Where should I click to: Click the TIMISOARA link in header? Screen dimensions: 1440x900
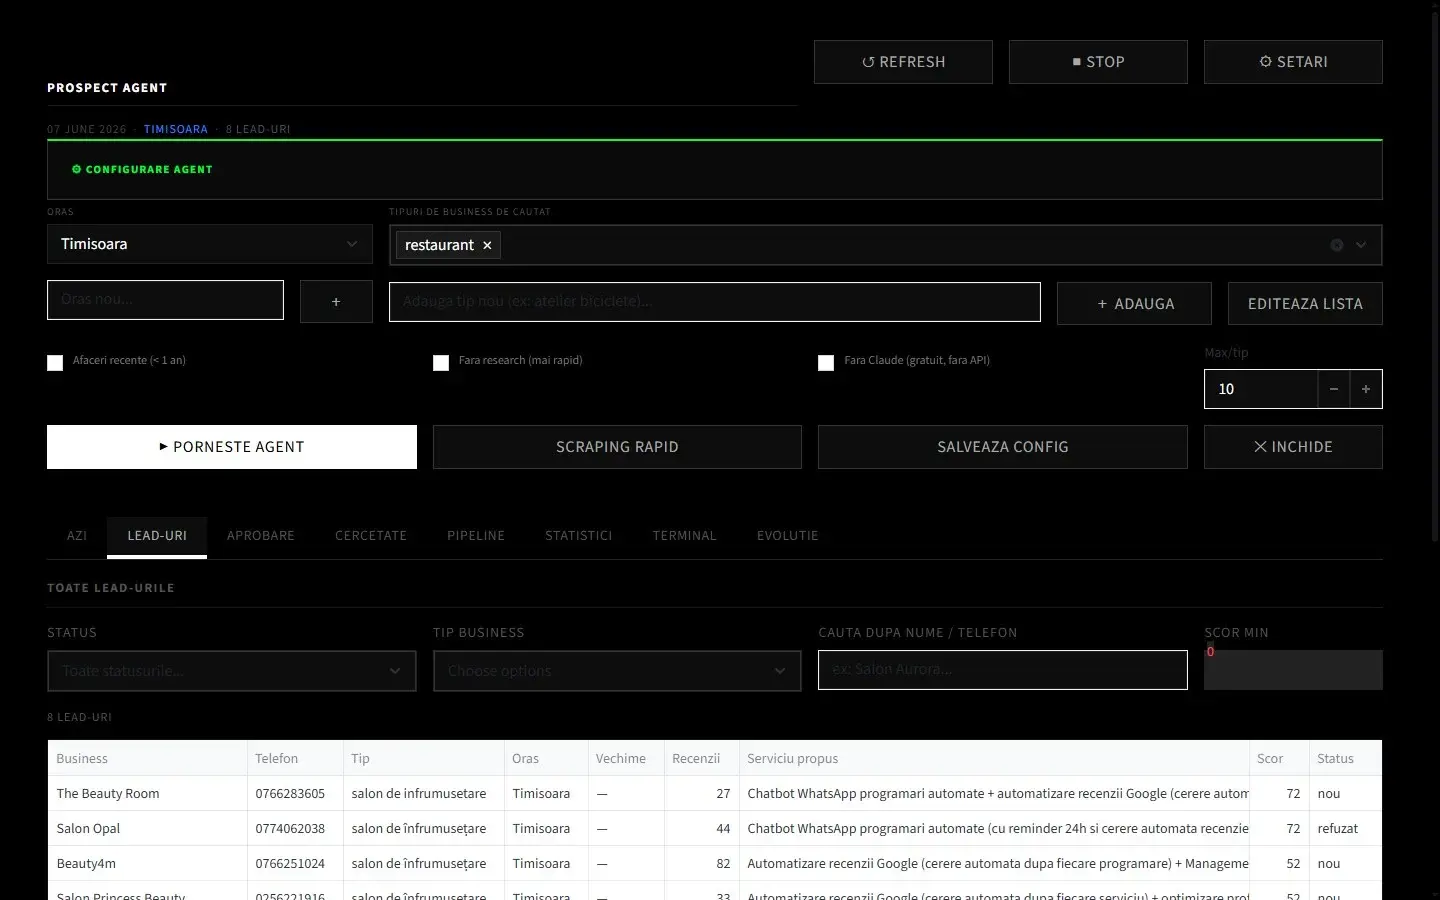[176, 129]
